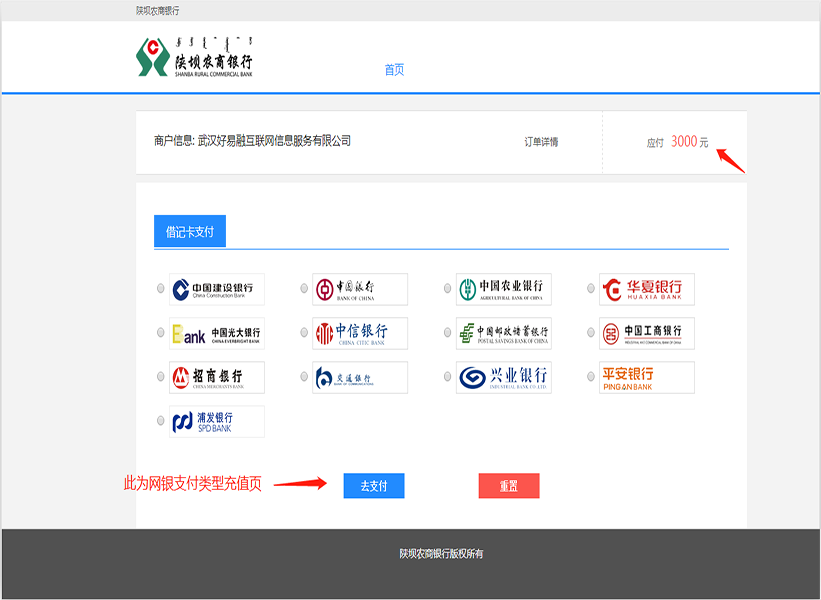Click the Huaxia Bank logo
Screen dimensions: 821x600
[x=647, y=289]
